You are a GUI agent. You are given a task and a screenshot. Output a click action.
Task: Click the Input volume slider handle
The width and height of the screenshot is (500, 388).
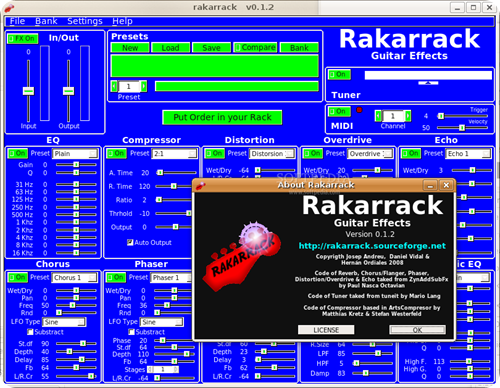[x=28, y=91]
